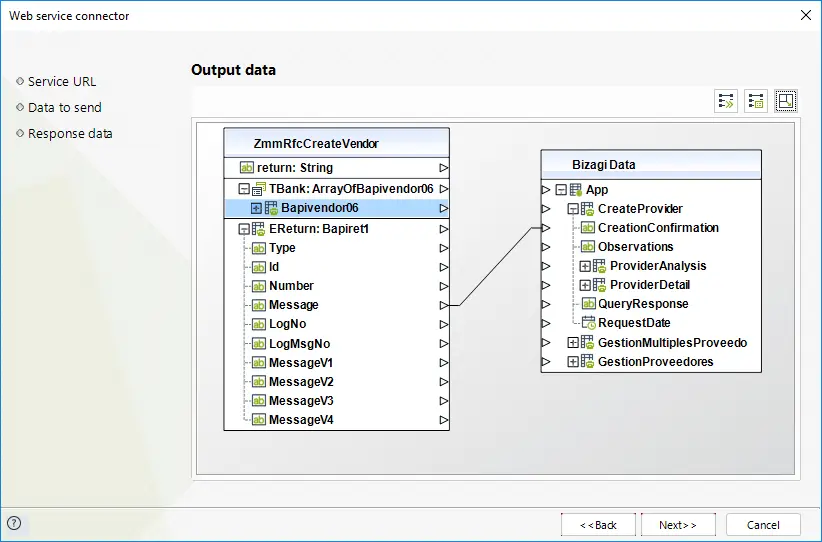Select the MessageV1 attribute row
Image resolution: width=822 pixels, height=542 pixels.
(x=337, y=363)
